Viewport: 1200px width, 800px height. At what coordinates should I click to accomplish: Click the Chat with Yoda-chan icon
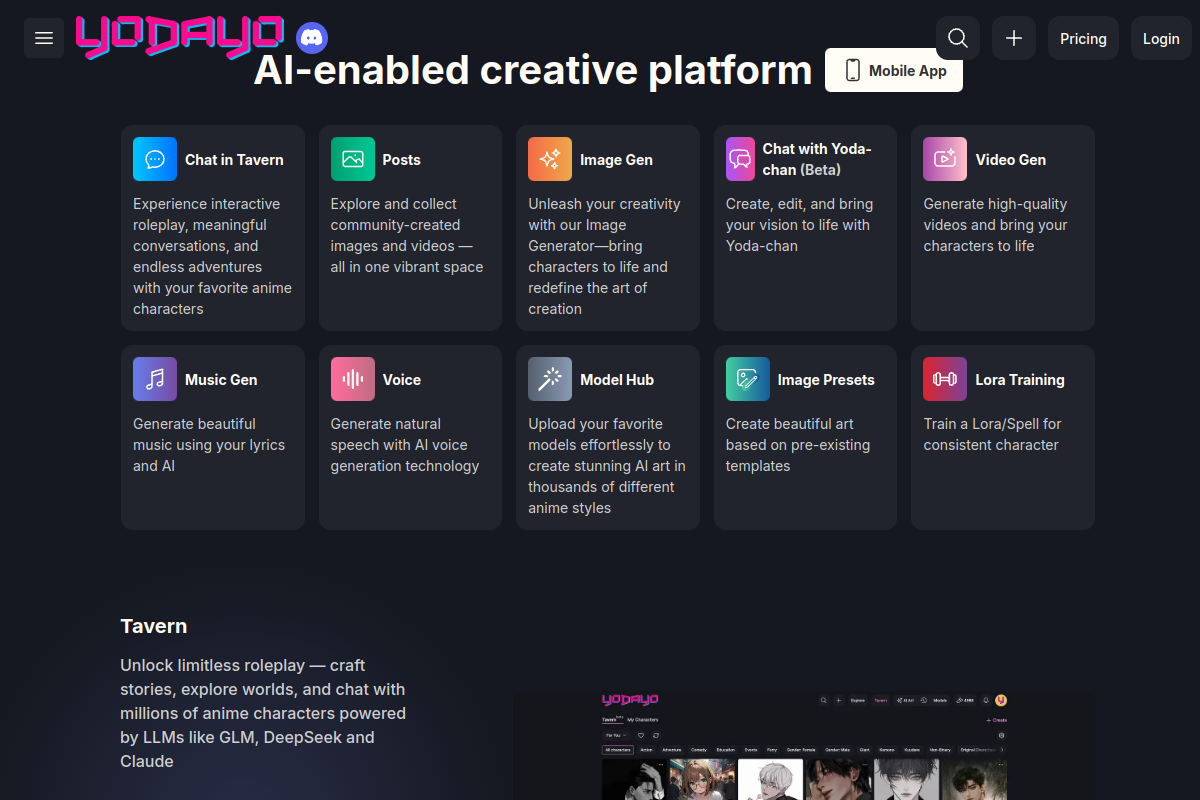[x=740, y=159]
